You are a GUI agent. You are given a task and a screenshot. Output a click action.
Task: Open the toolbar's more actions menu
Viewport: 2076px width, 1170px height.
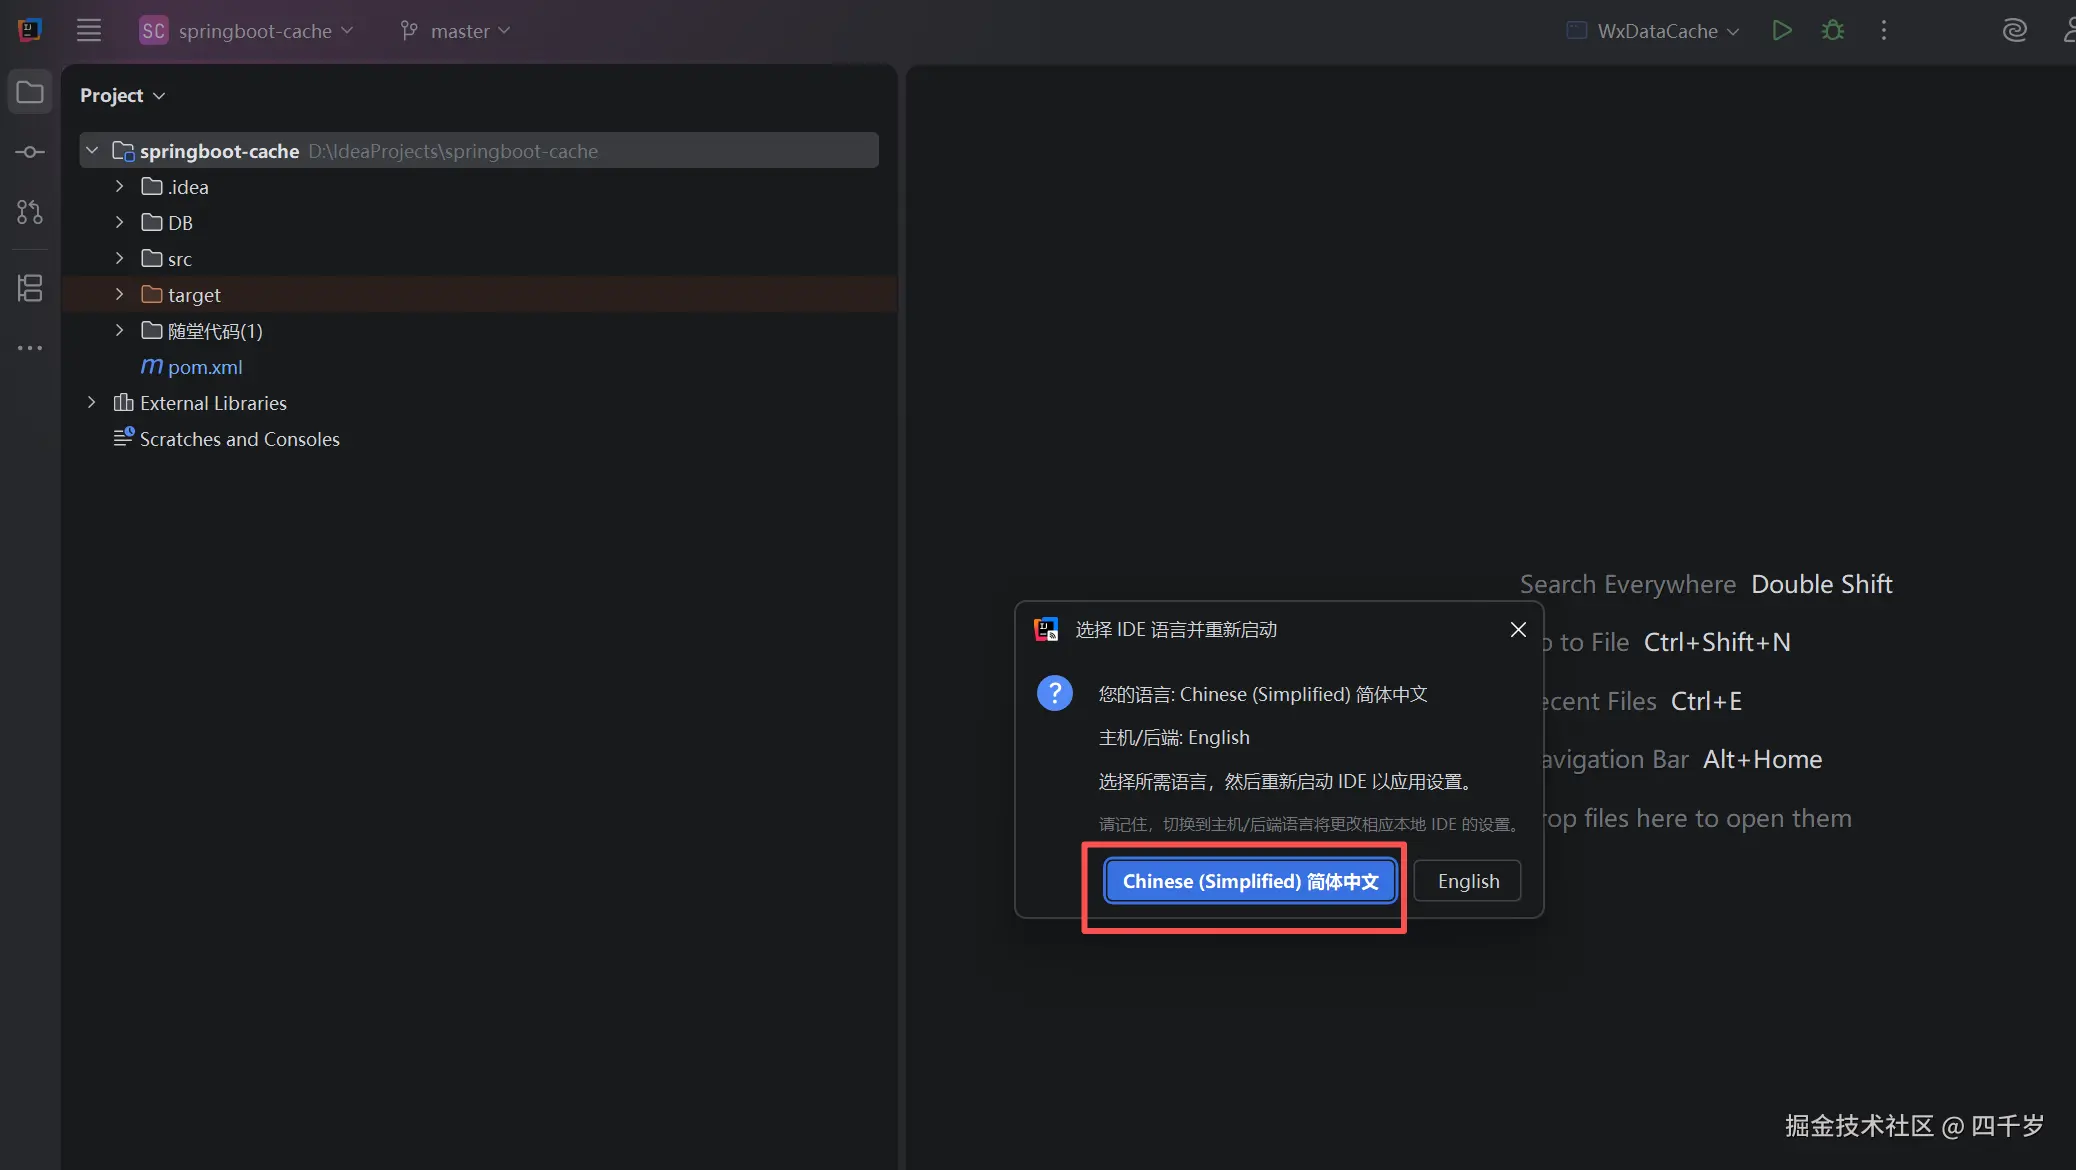pyautogui.click(x=1884, y=30)
